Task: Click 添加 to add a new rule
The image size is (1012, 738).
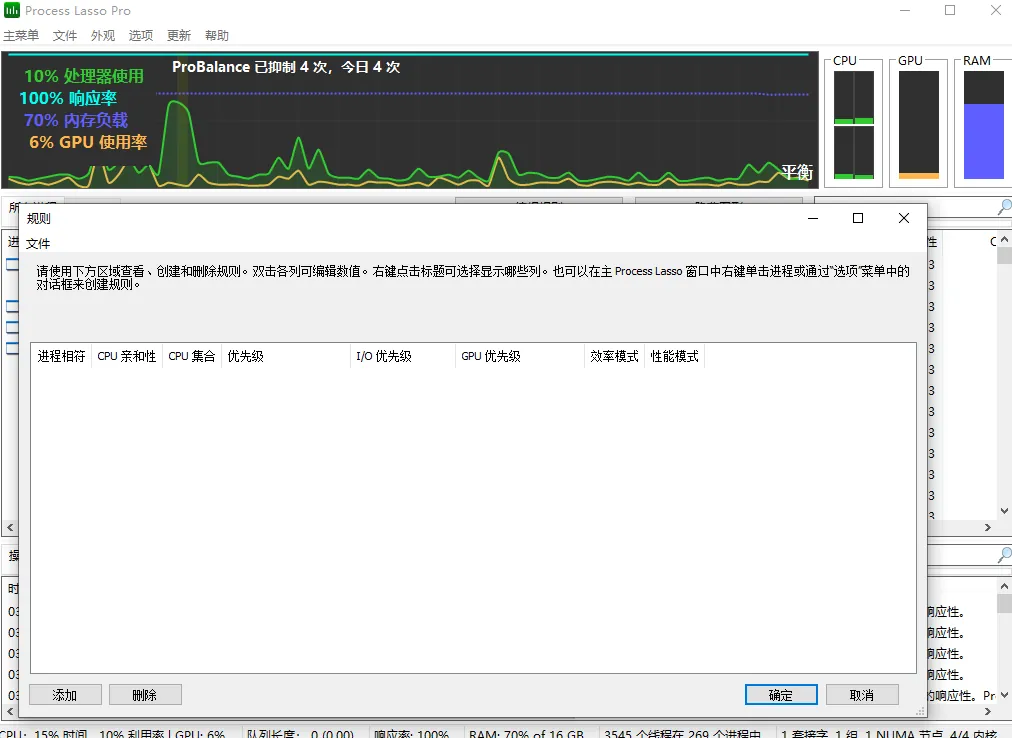Action: point(65,694)
